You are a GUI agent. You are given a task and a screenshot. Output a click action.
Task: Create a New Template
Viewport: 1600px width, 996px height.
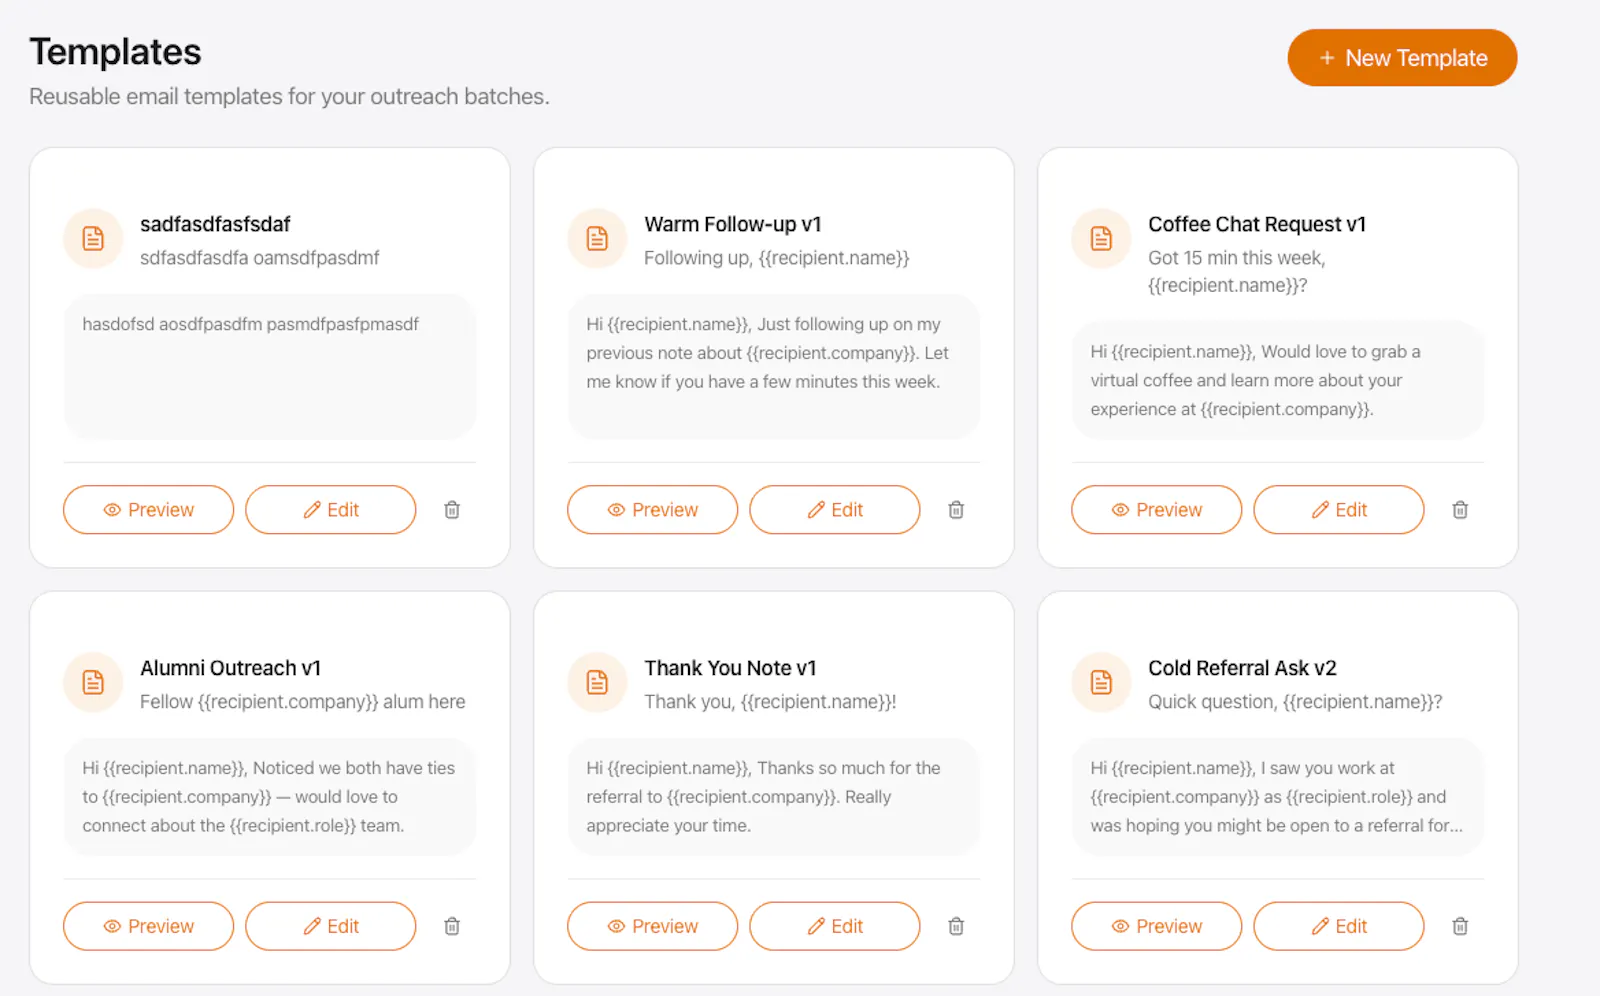(1402, 58)
